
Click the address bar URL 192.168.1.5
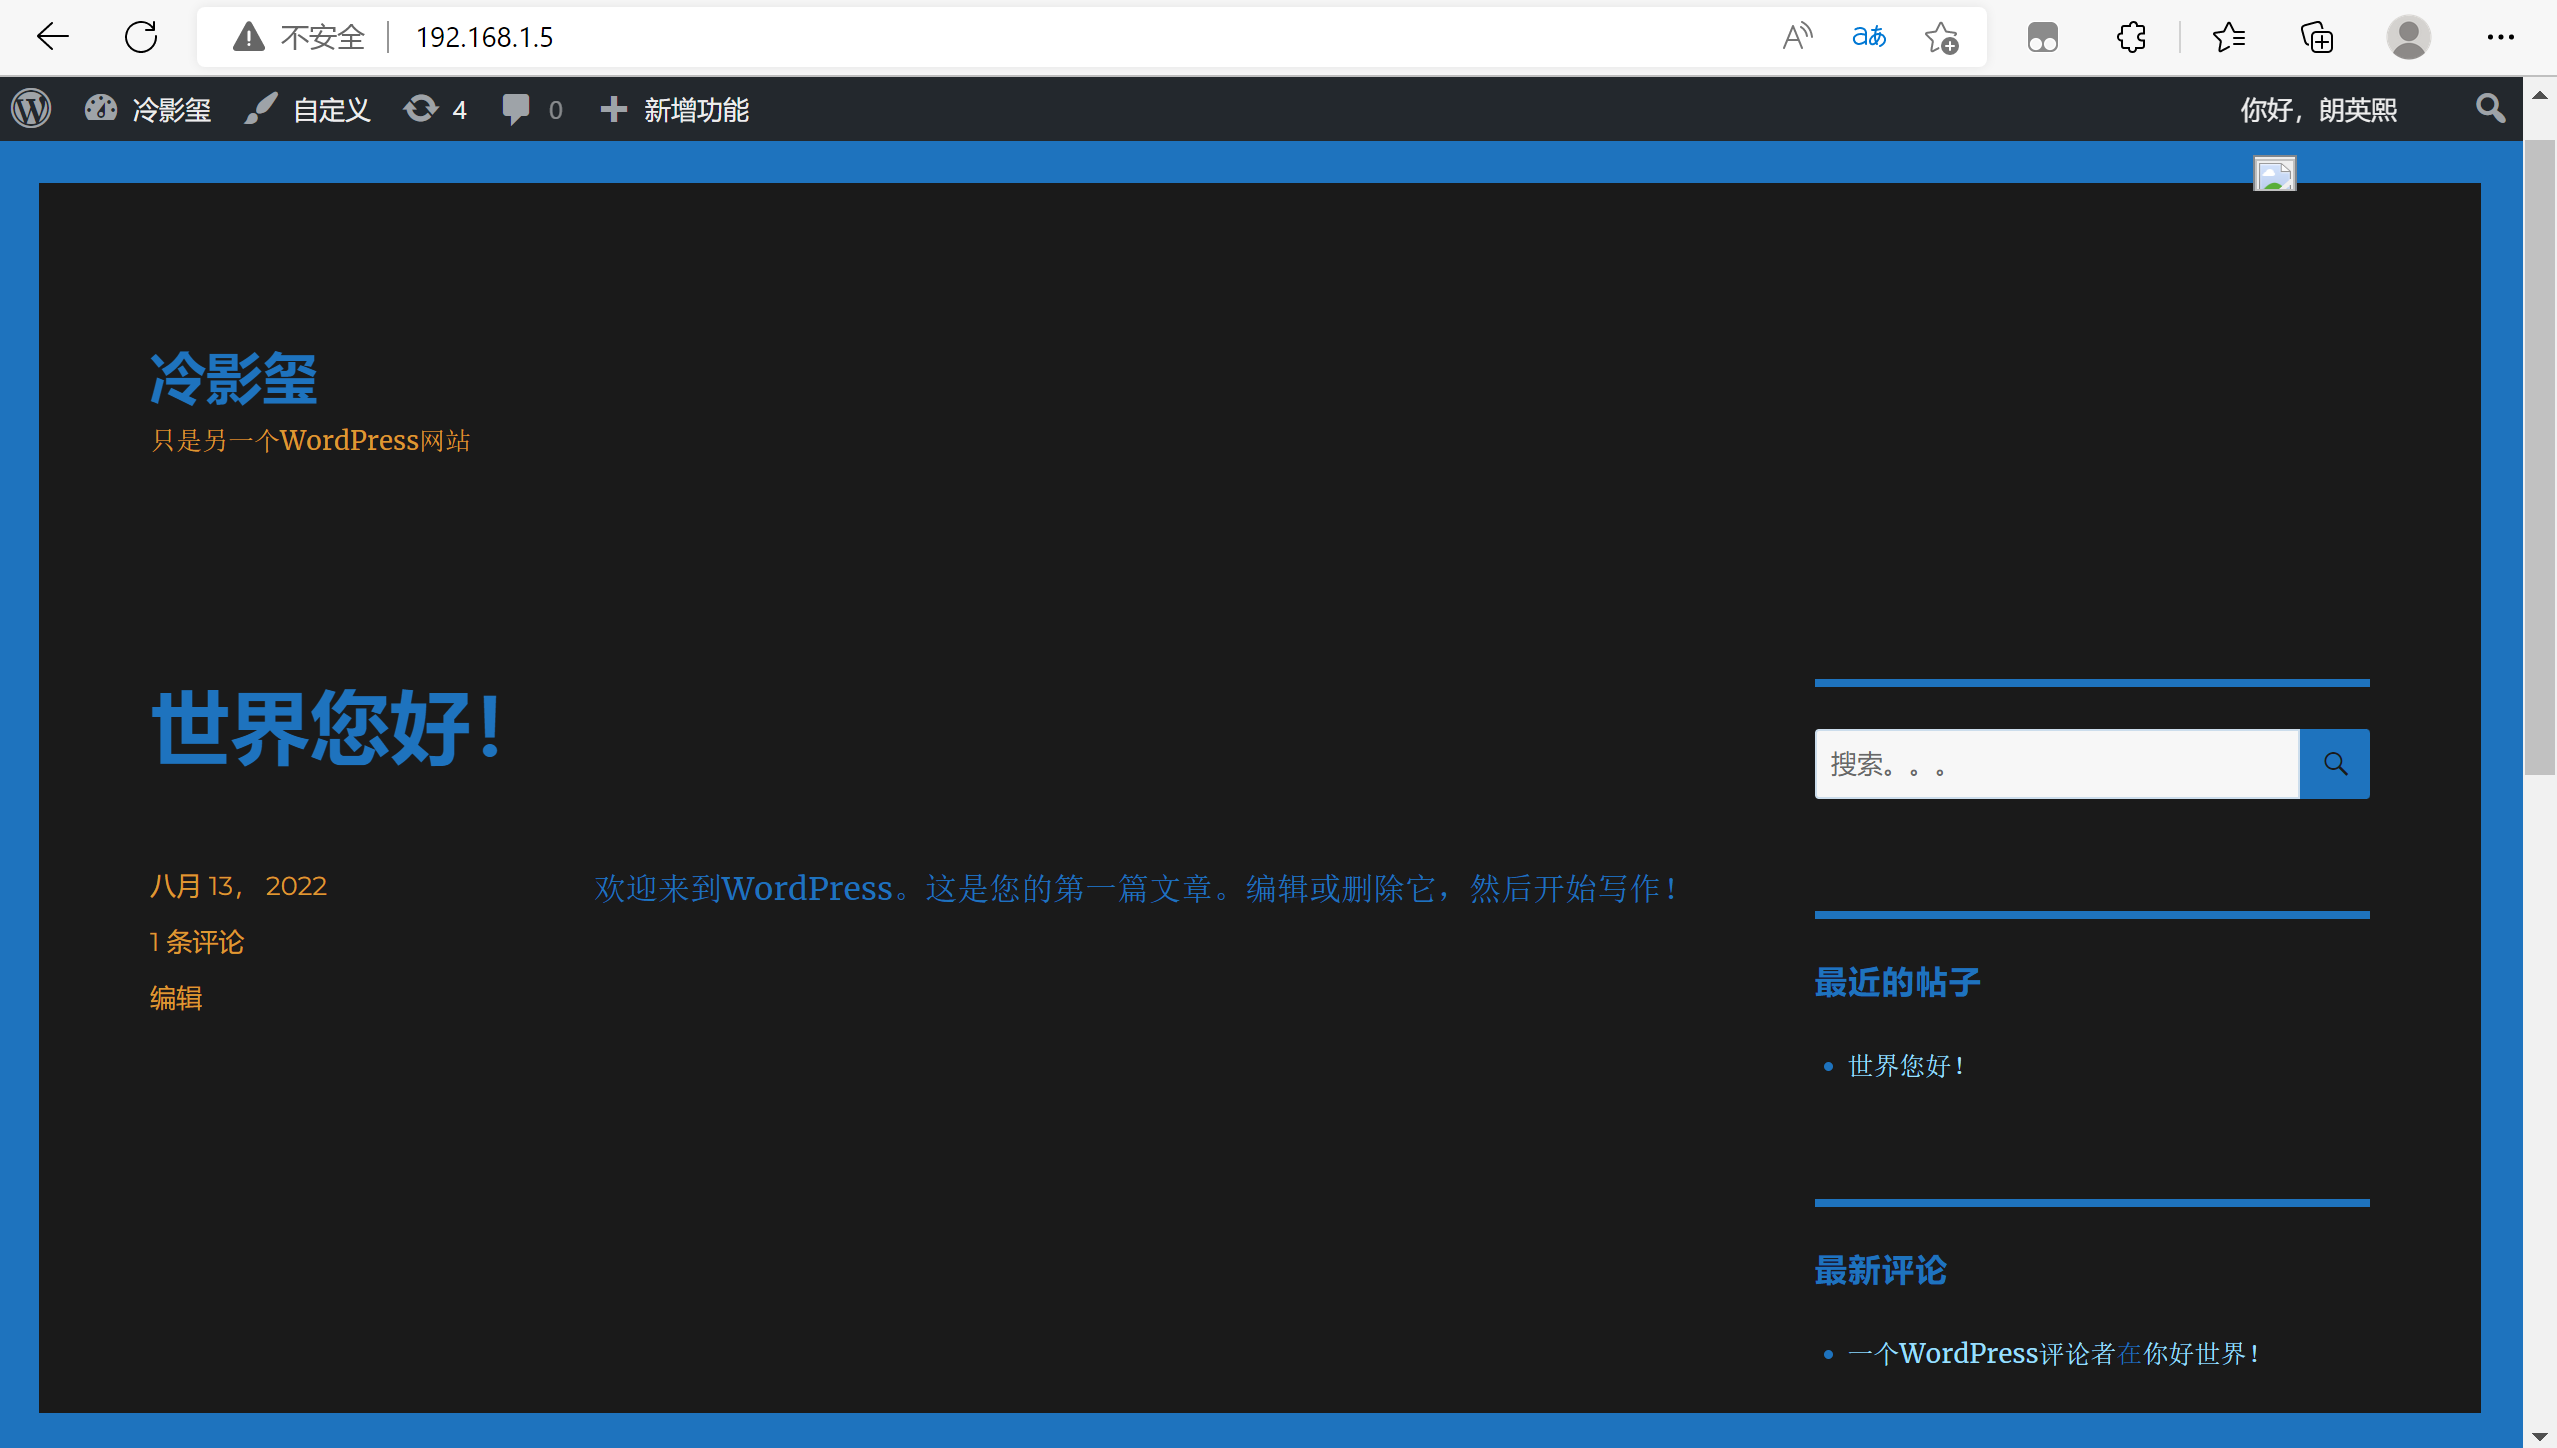click(484, 37)
